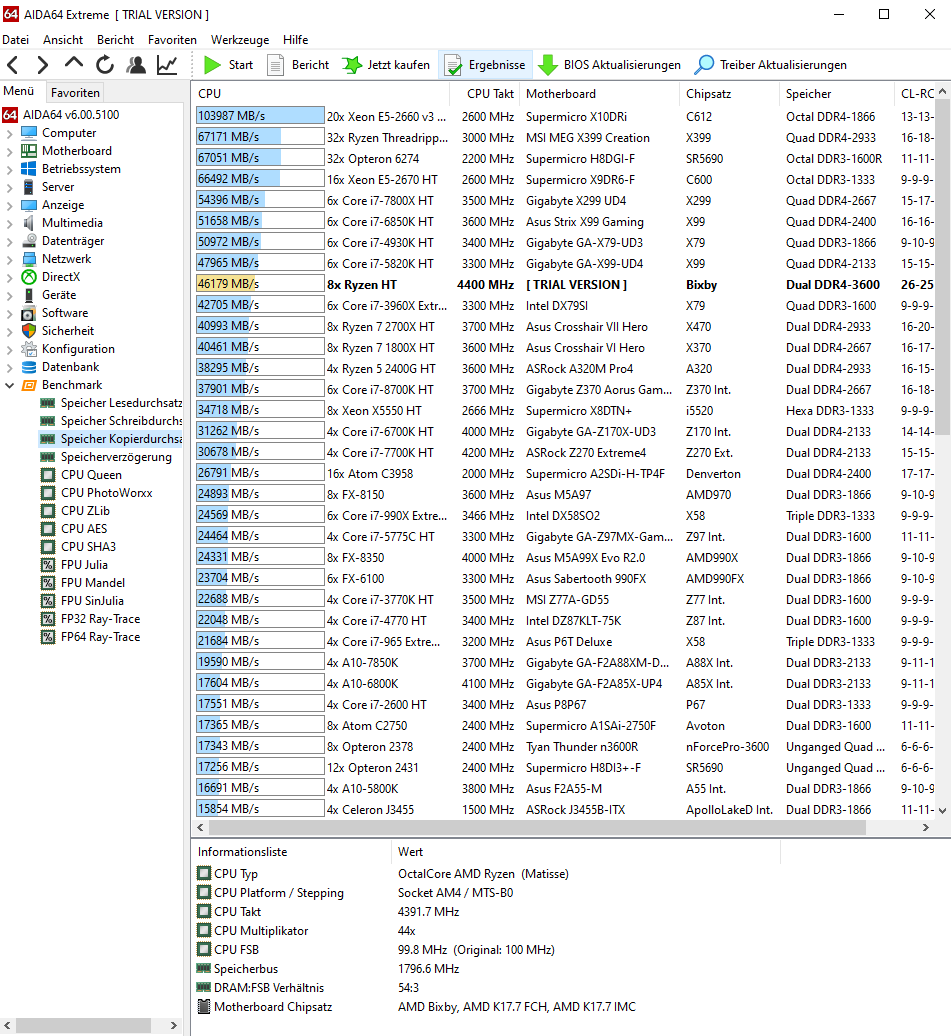Select the Geräte icon in tree
Viewport: 951px width, 1036px height.
[28, 295]
